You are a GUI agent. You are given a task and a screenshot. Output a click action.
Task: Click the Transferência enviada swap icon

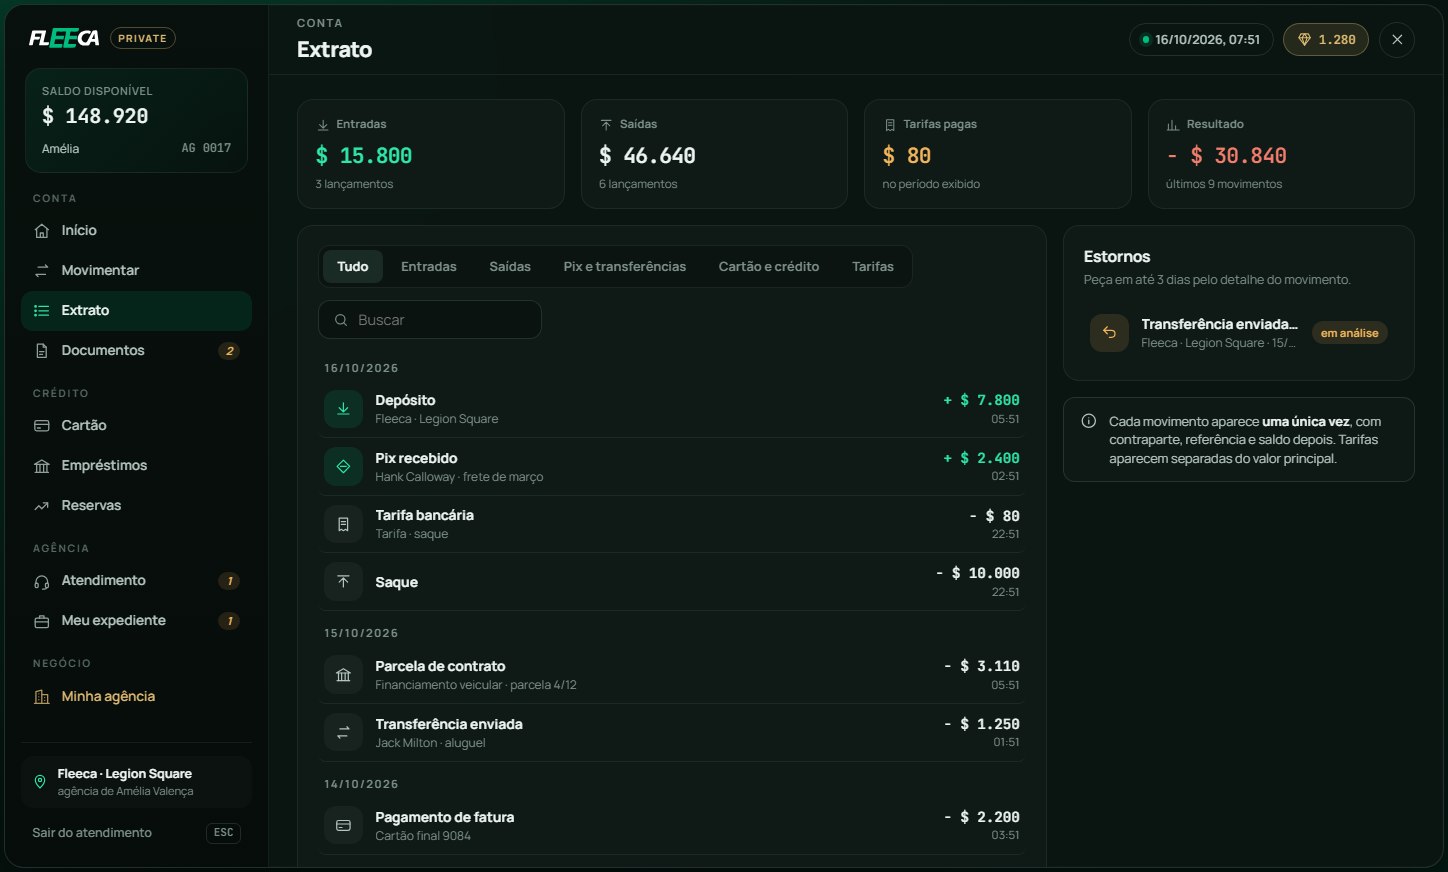[343, 733]
